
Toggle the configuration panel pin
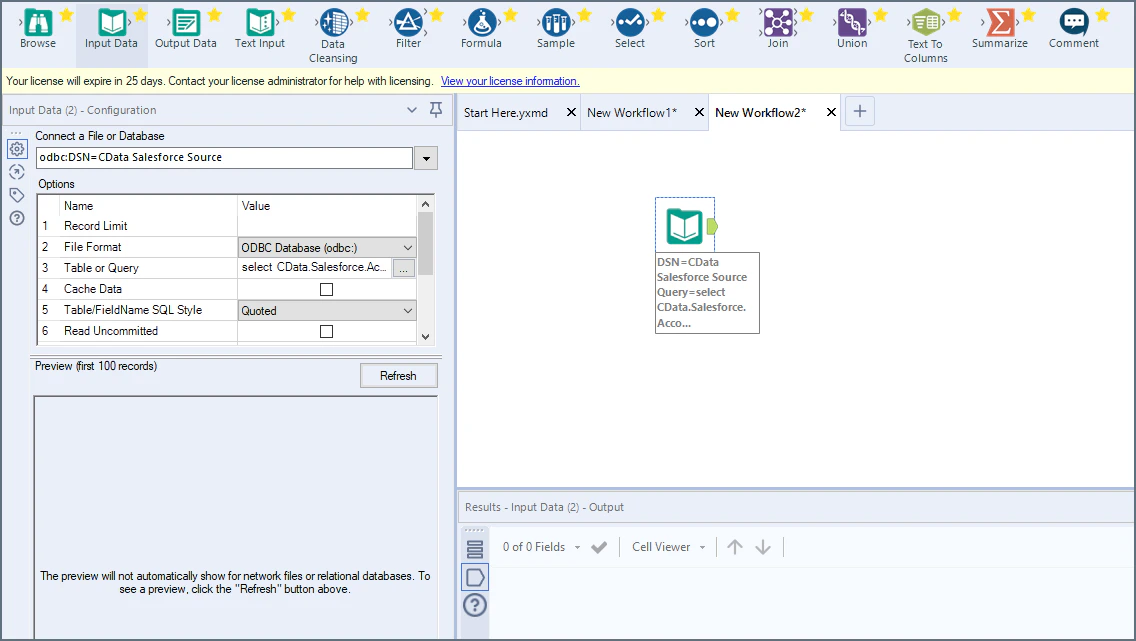pyautogui.click(x=435, y=109)
